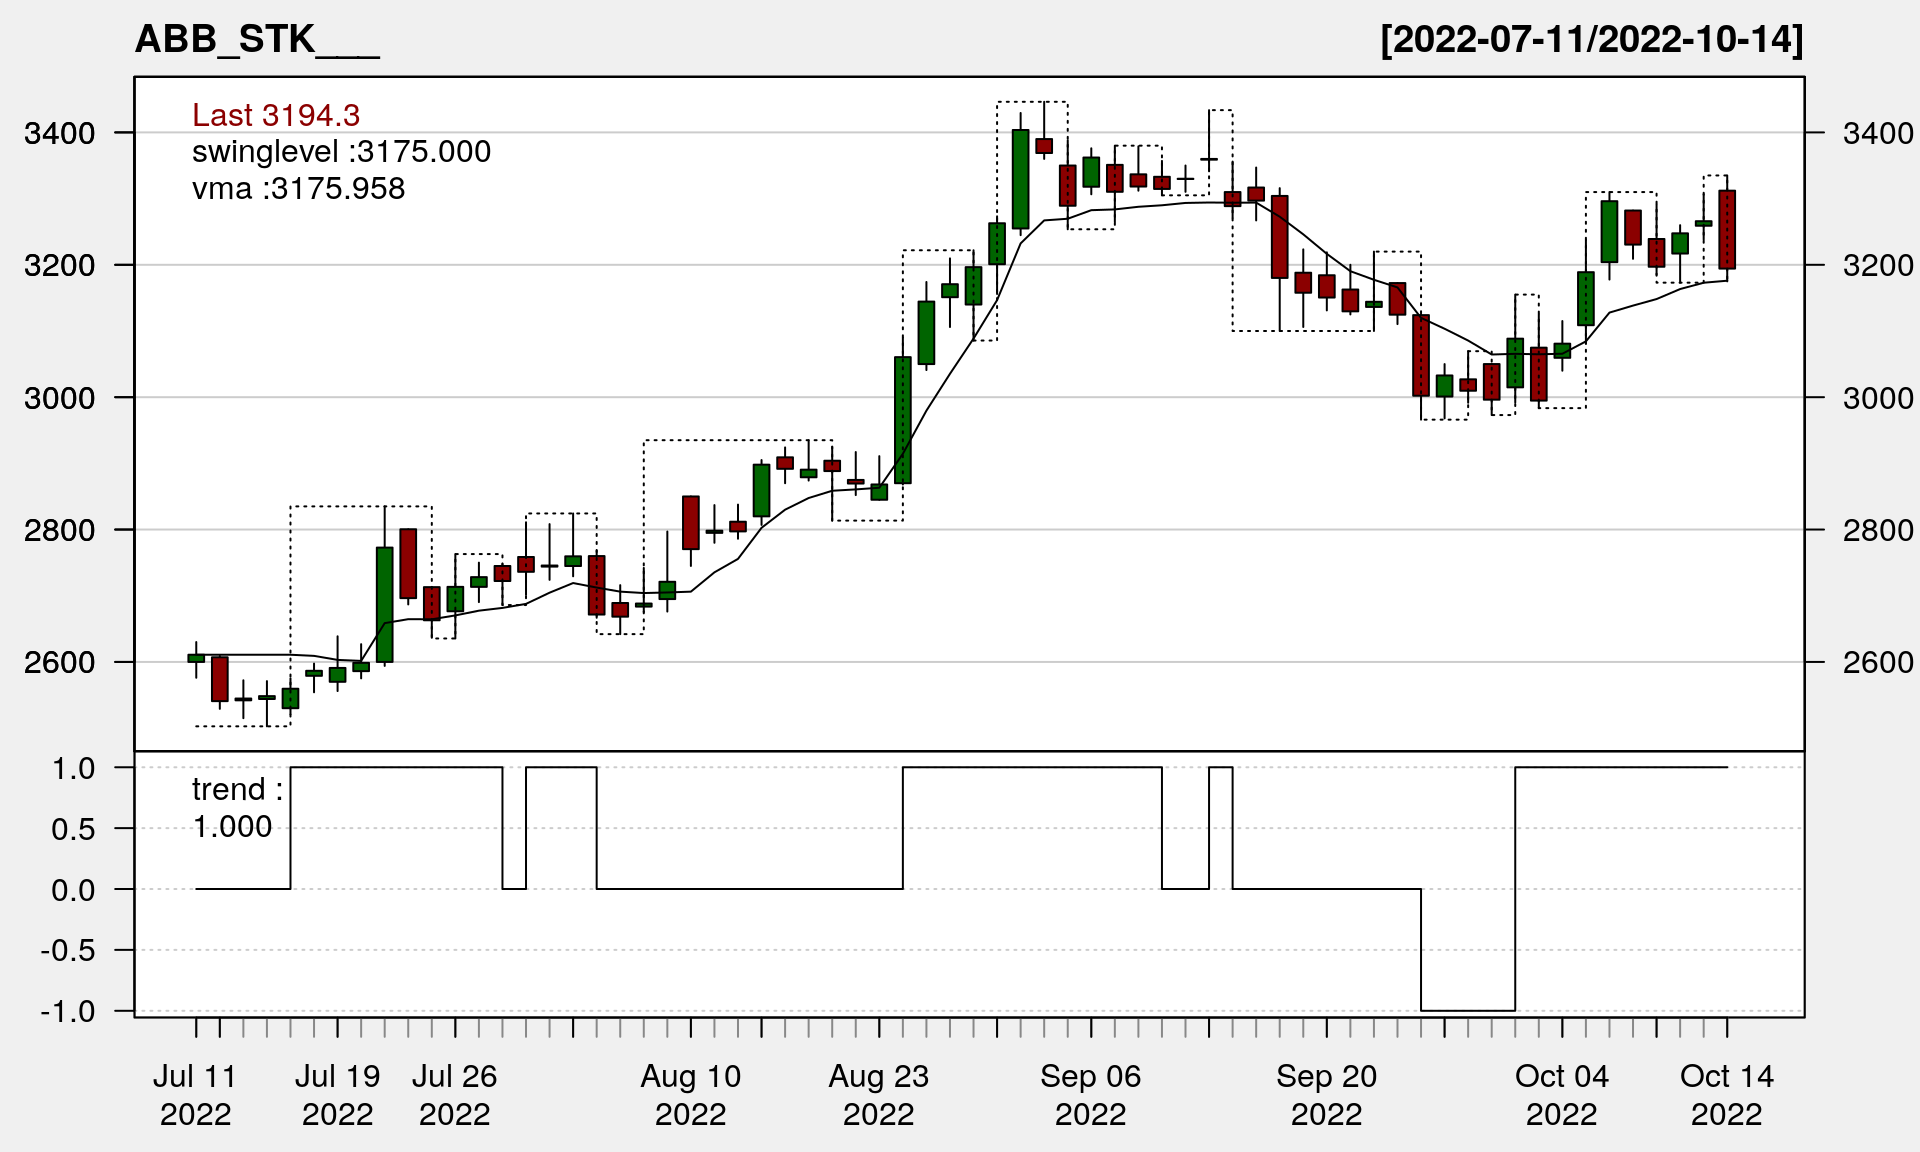The height and width of the screenshot is (1152, 1920).
Task: Click the last red candlestick on Oct 14
Action: 1727,230
